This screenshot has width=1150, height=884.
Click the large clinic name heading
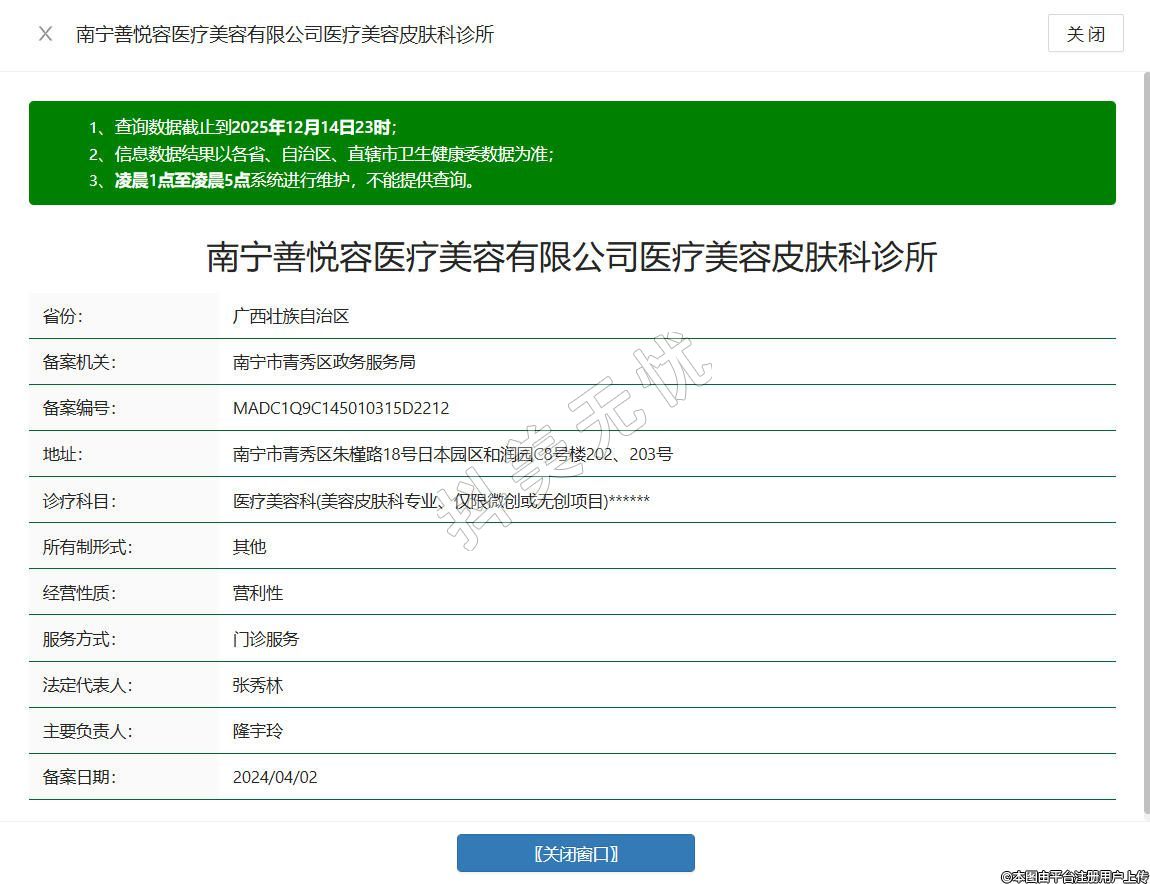572,257
